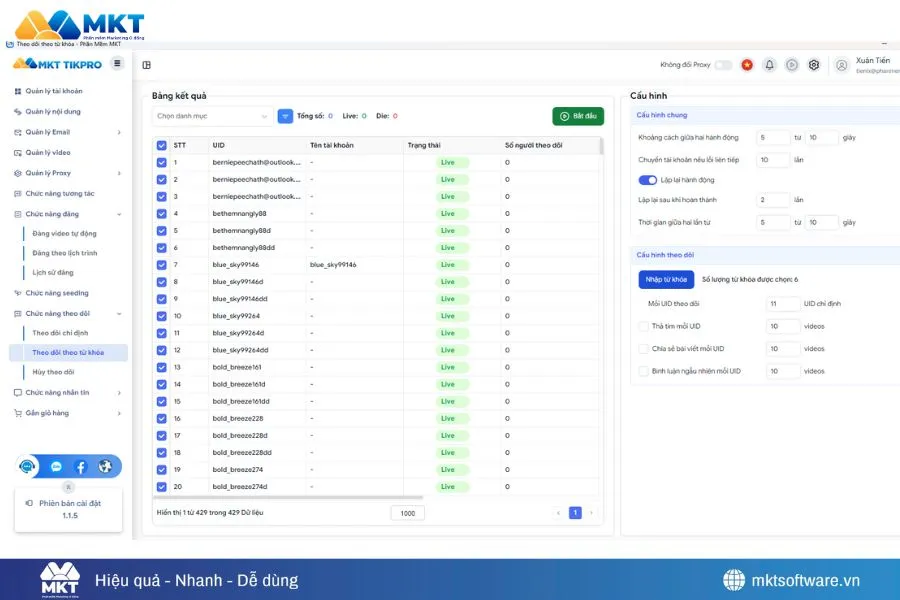Uncheck the select-all checkbox in table header
This screenshot has height=600, width=900.
pos(162,146)
